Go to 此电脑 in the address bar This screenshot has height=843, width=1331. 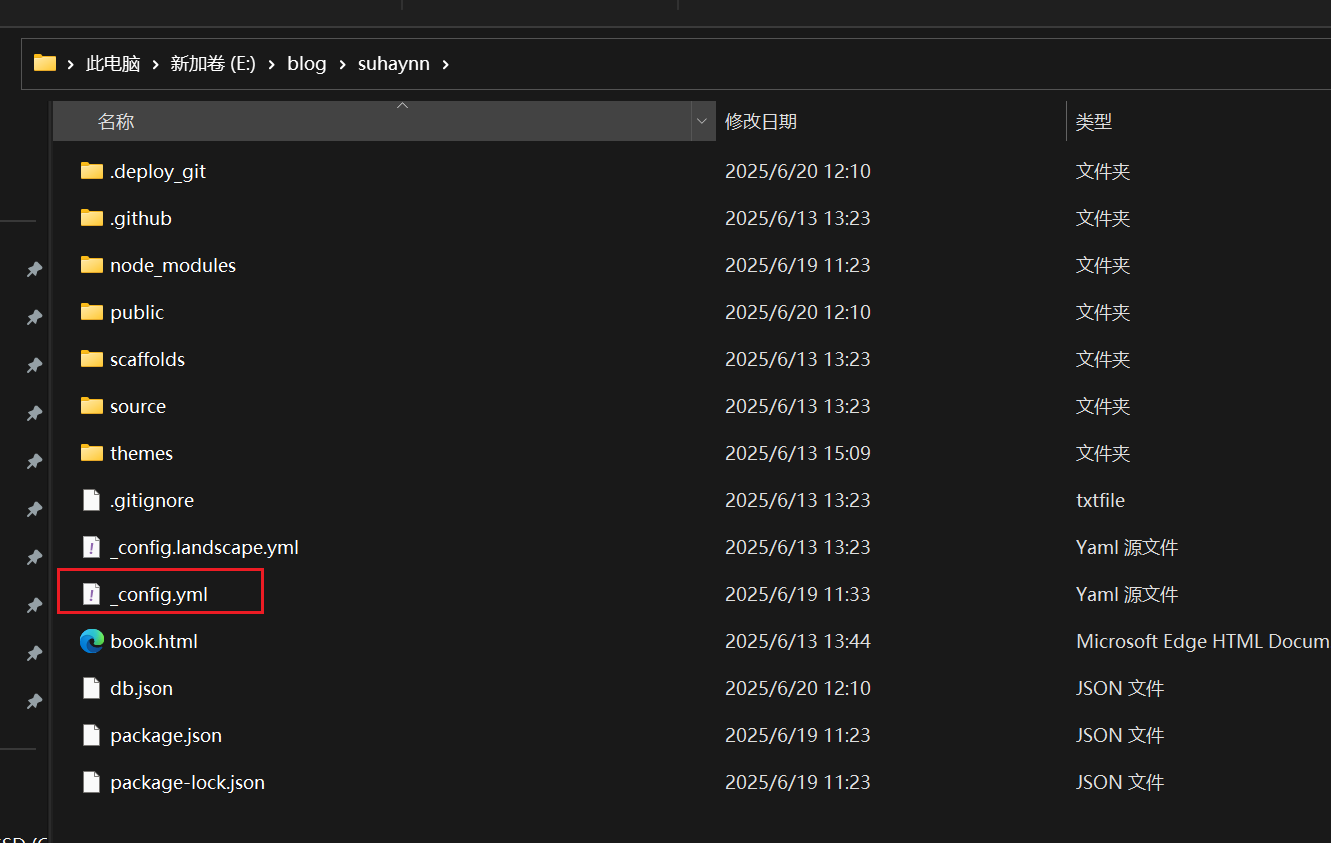tap(113, 64)
